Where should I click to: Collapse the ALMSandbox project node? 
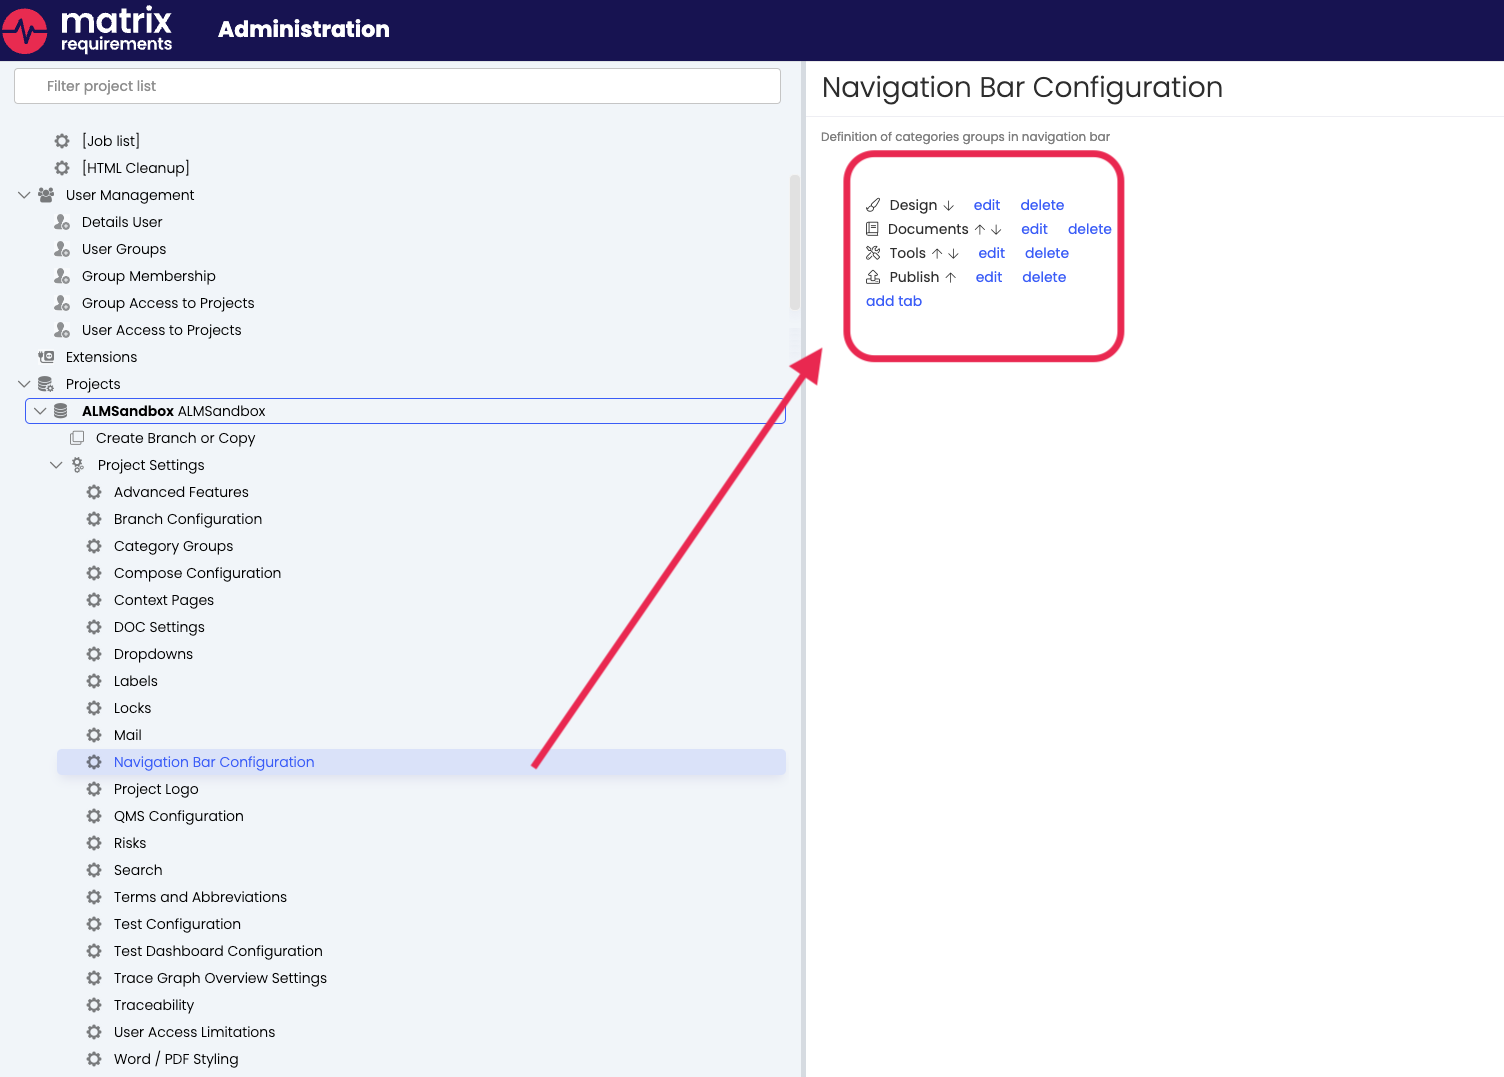pos(40,411)
